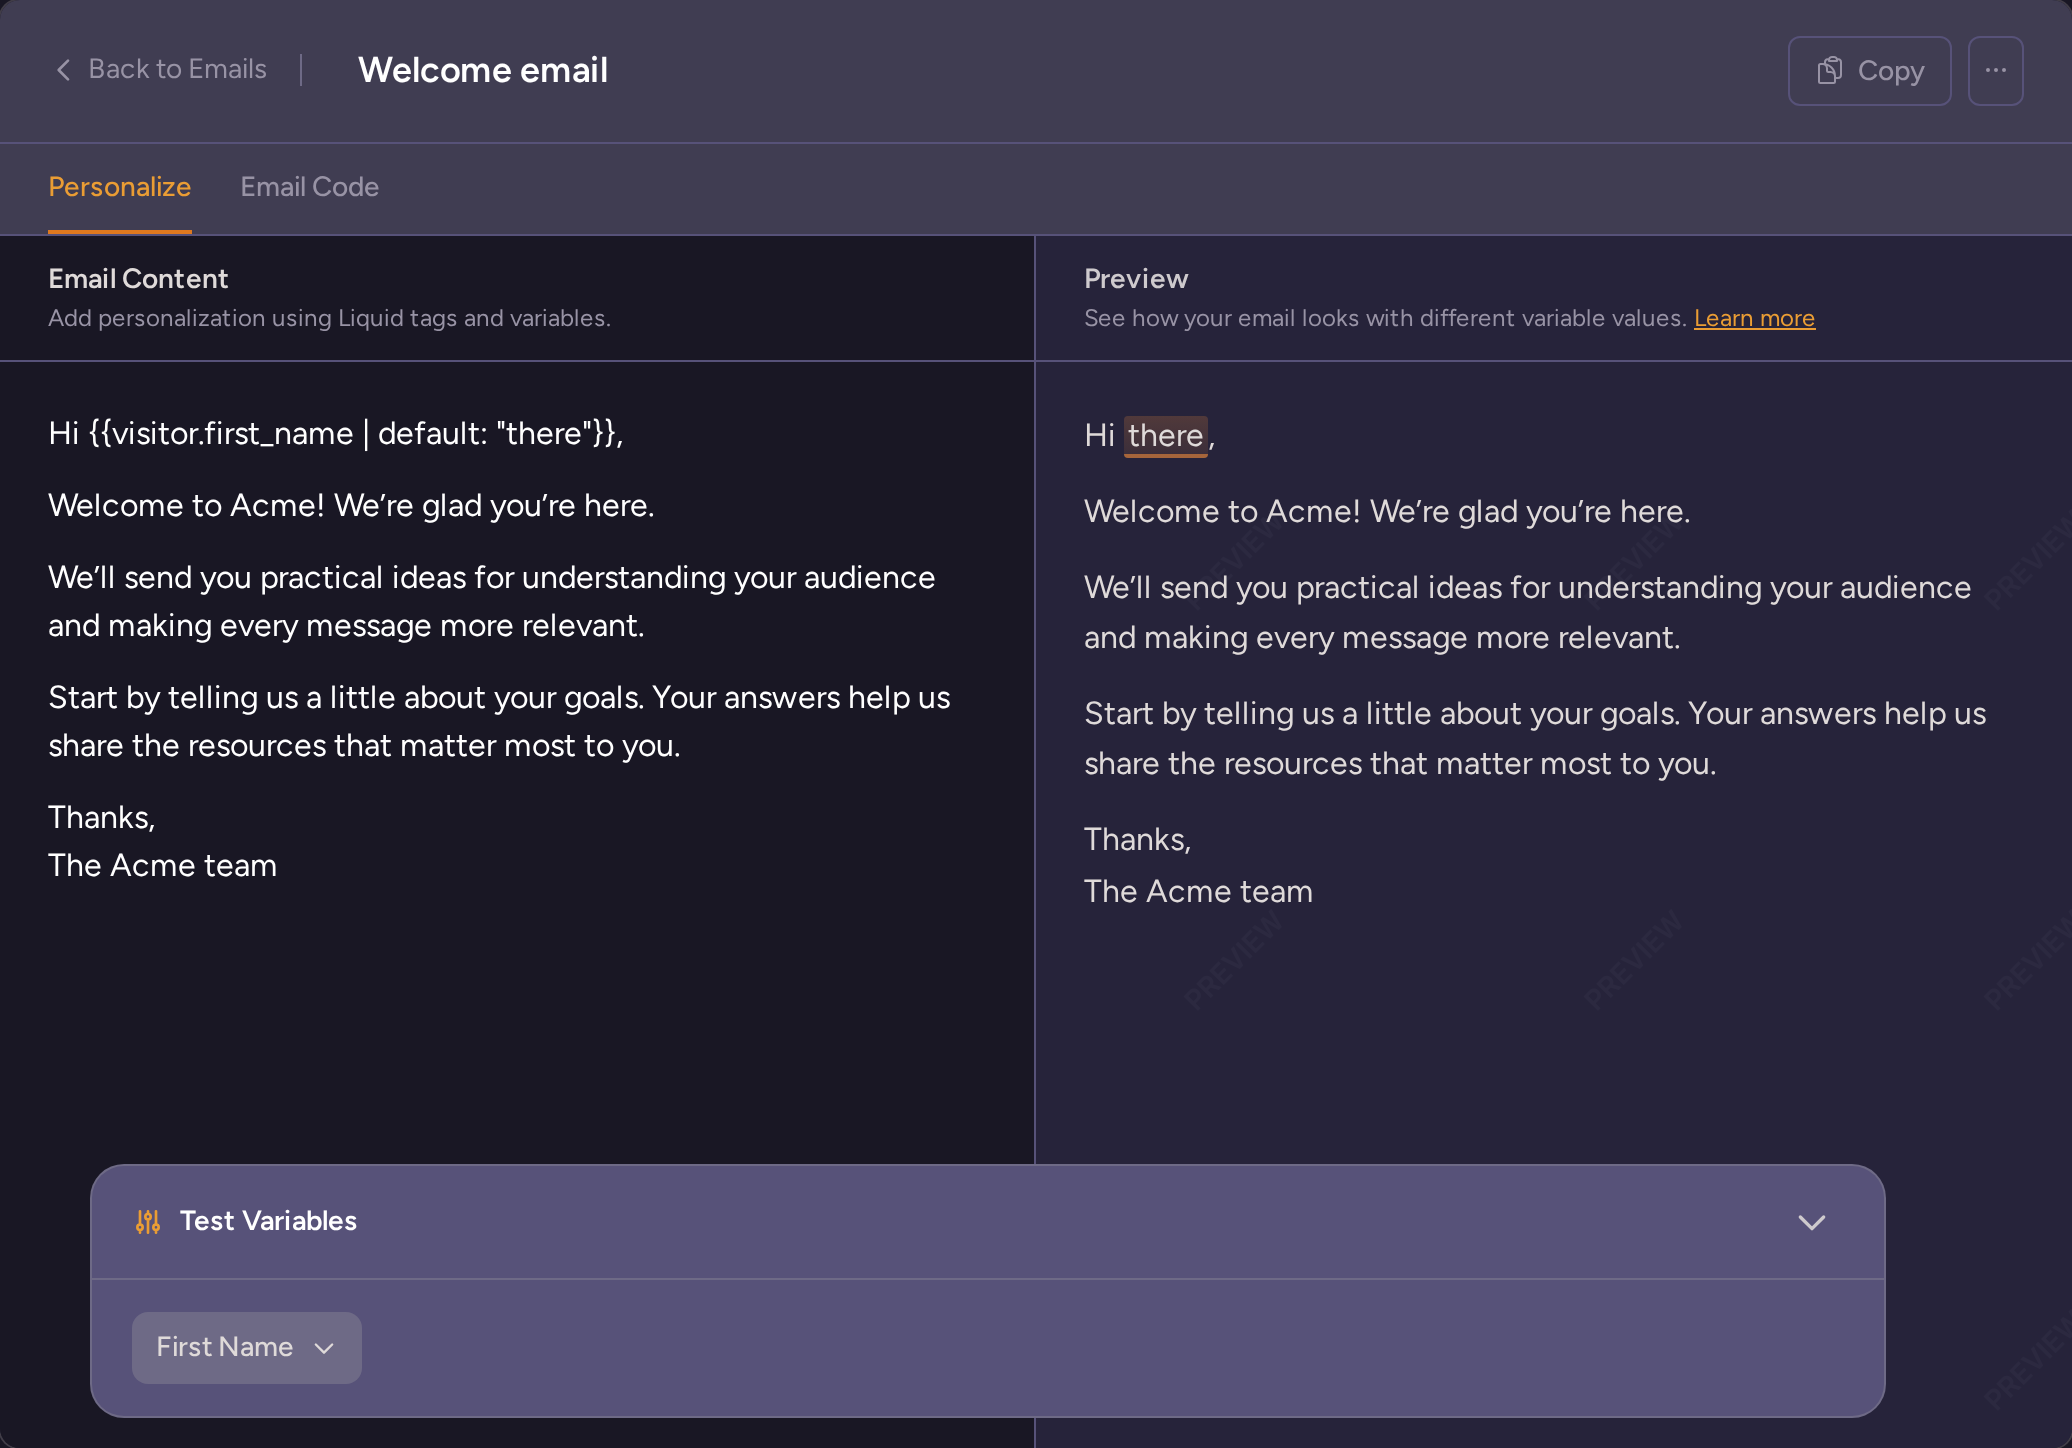The width and height of the screenshot is (2072, 1448).
Task: Click 'The Acme team' line in editor
Action: point(163,866)
